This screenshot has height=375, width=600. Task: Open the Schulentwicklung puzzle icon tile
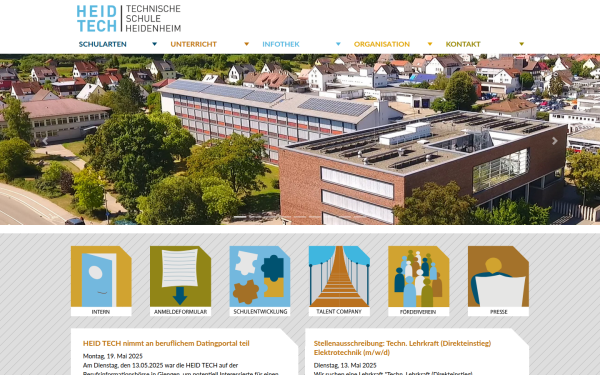coord(260,276)
